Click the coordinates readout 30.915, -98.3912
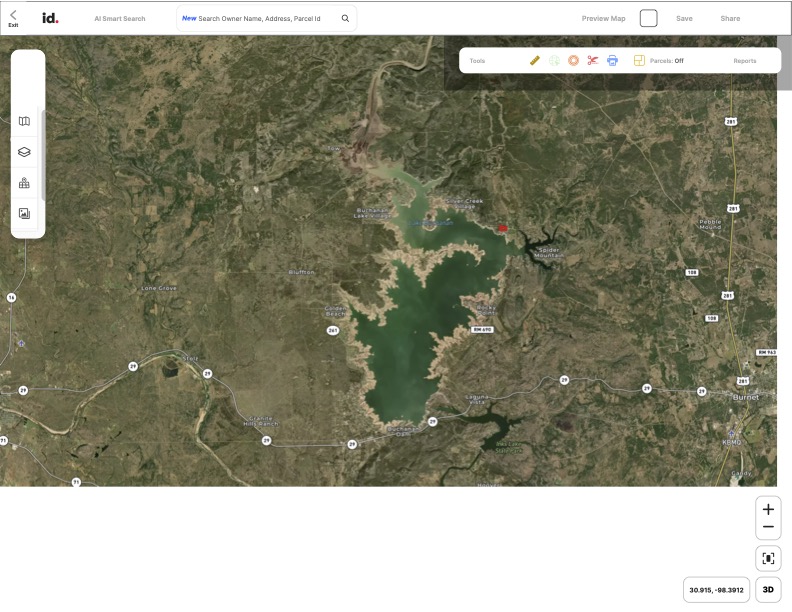 pos(716,590)
